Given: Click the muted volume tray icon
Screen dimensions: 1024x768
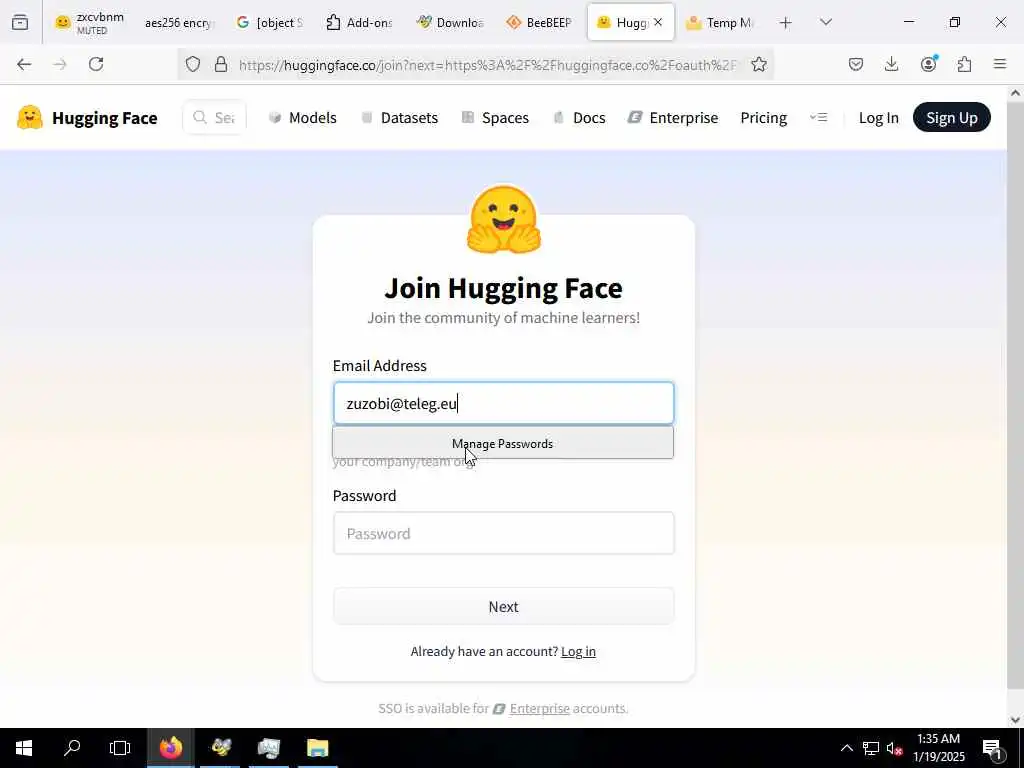Looking at the screenshot, I should (895, 748).
